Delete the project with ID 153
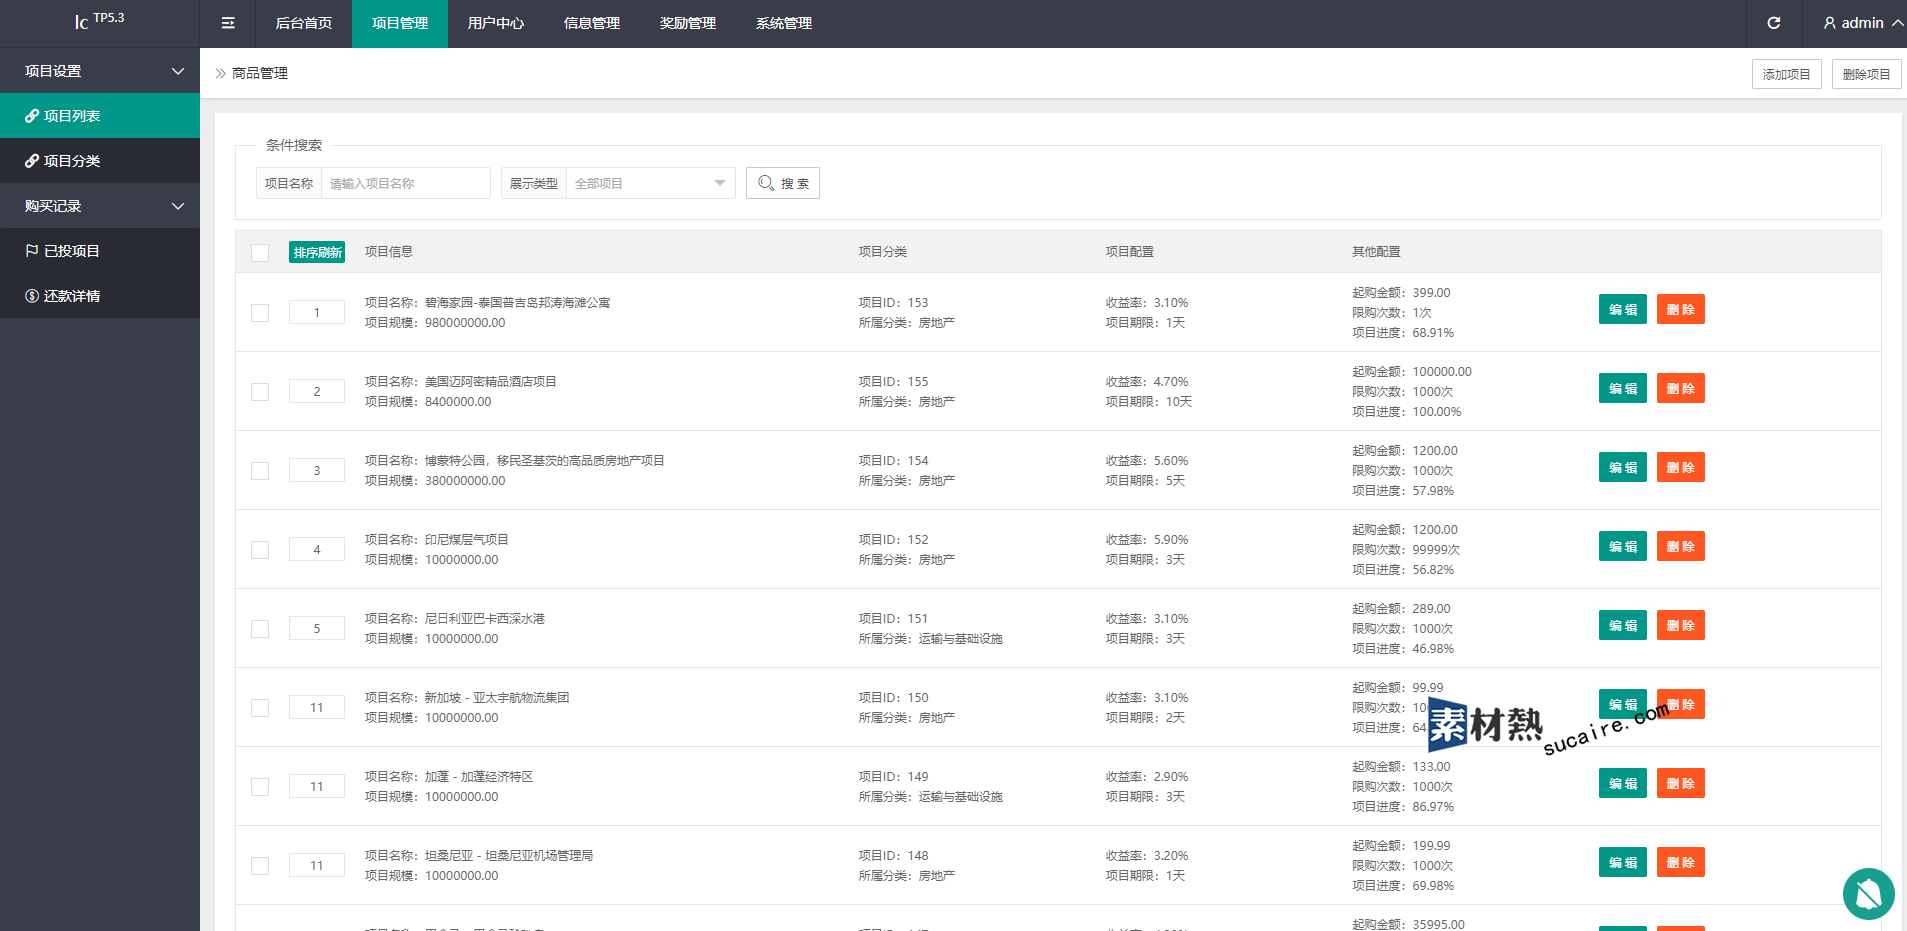 pos(1680,309)
